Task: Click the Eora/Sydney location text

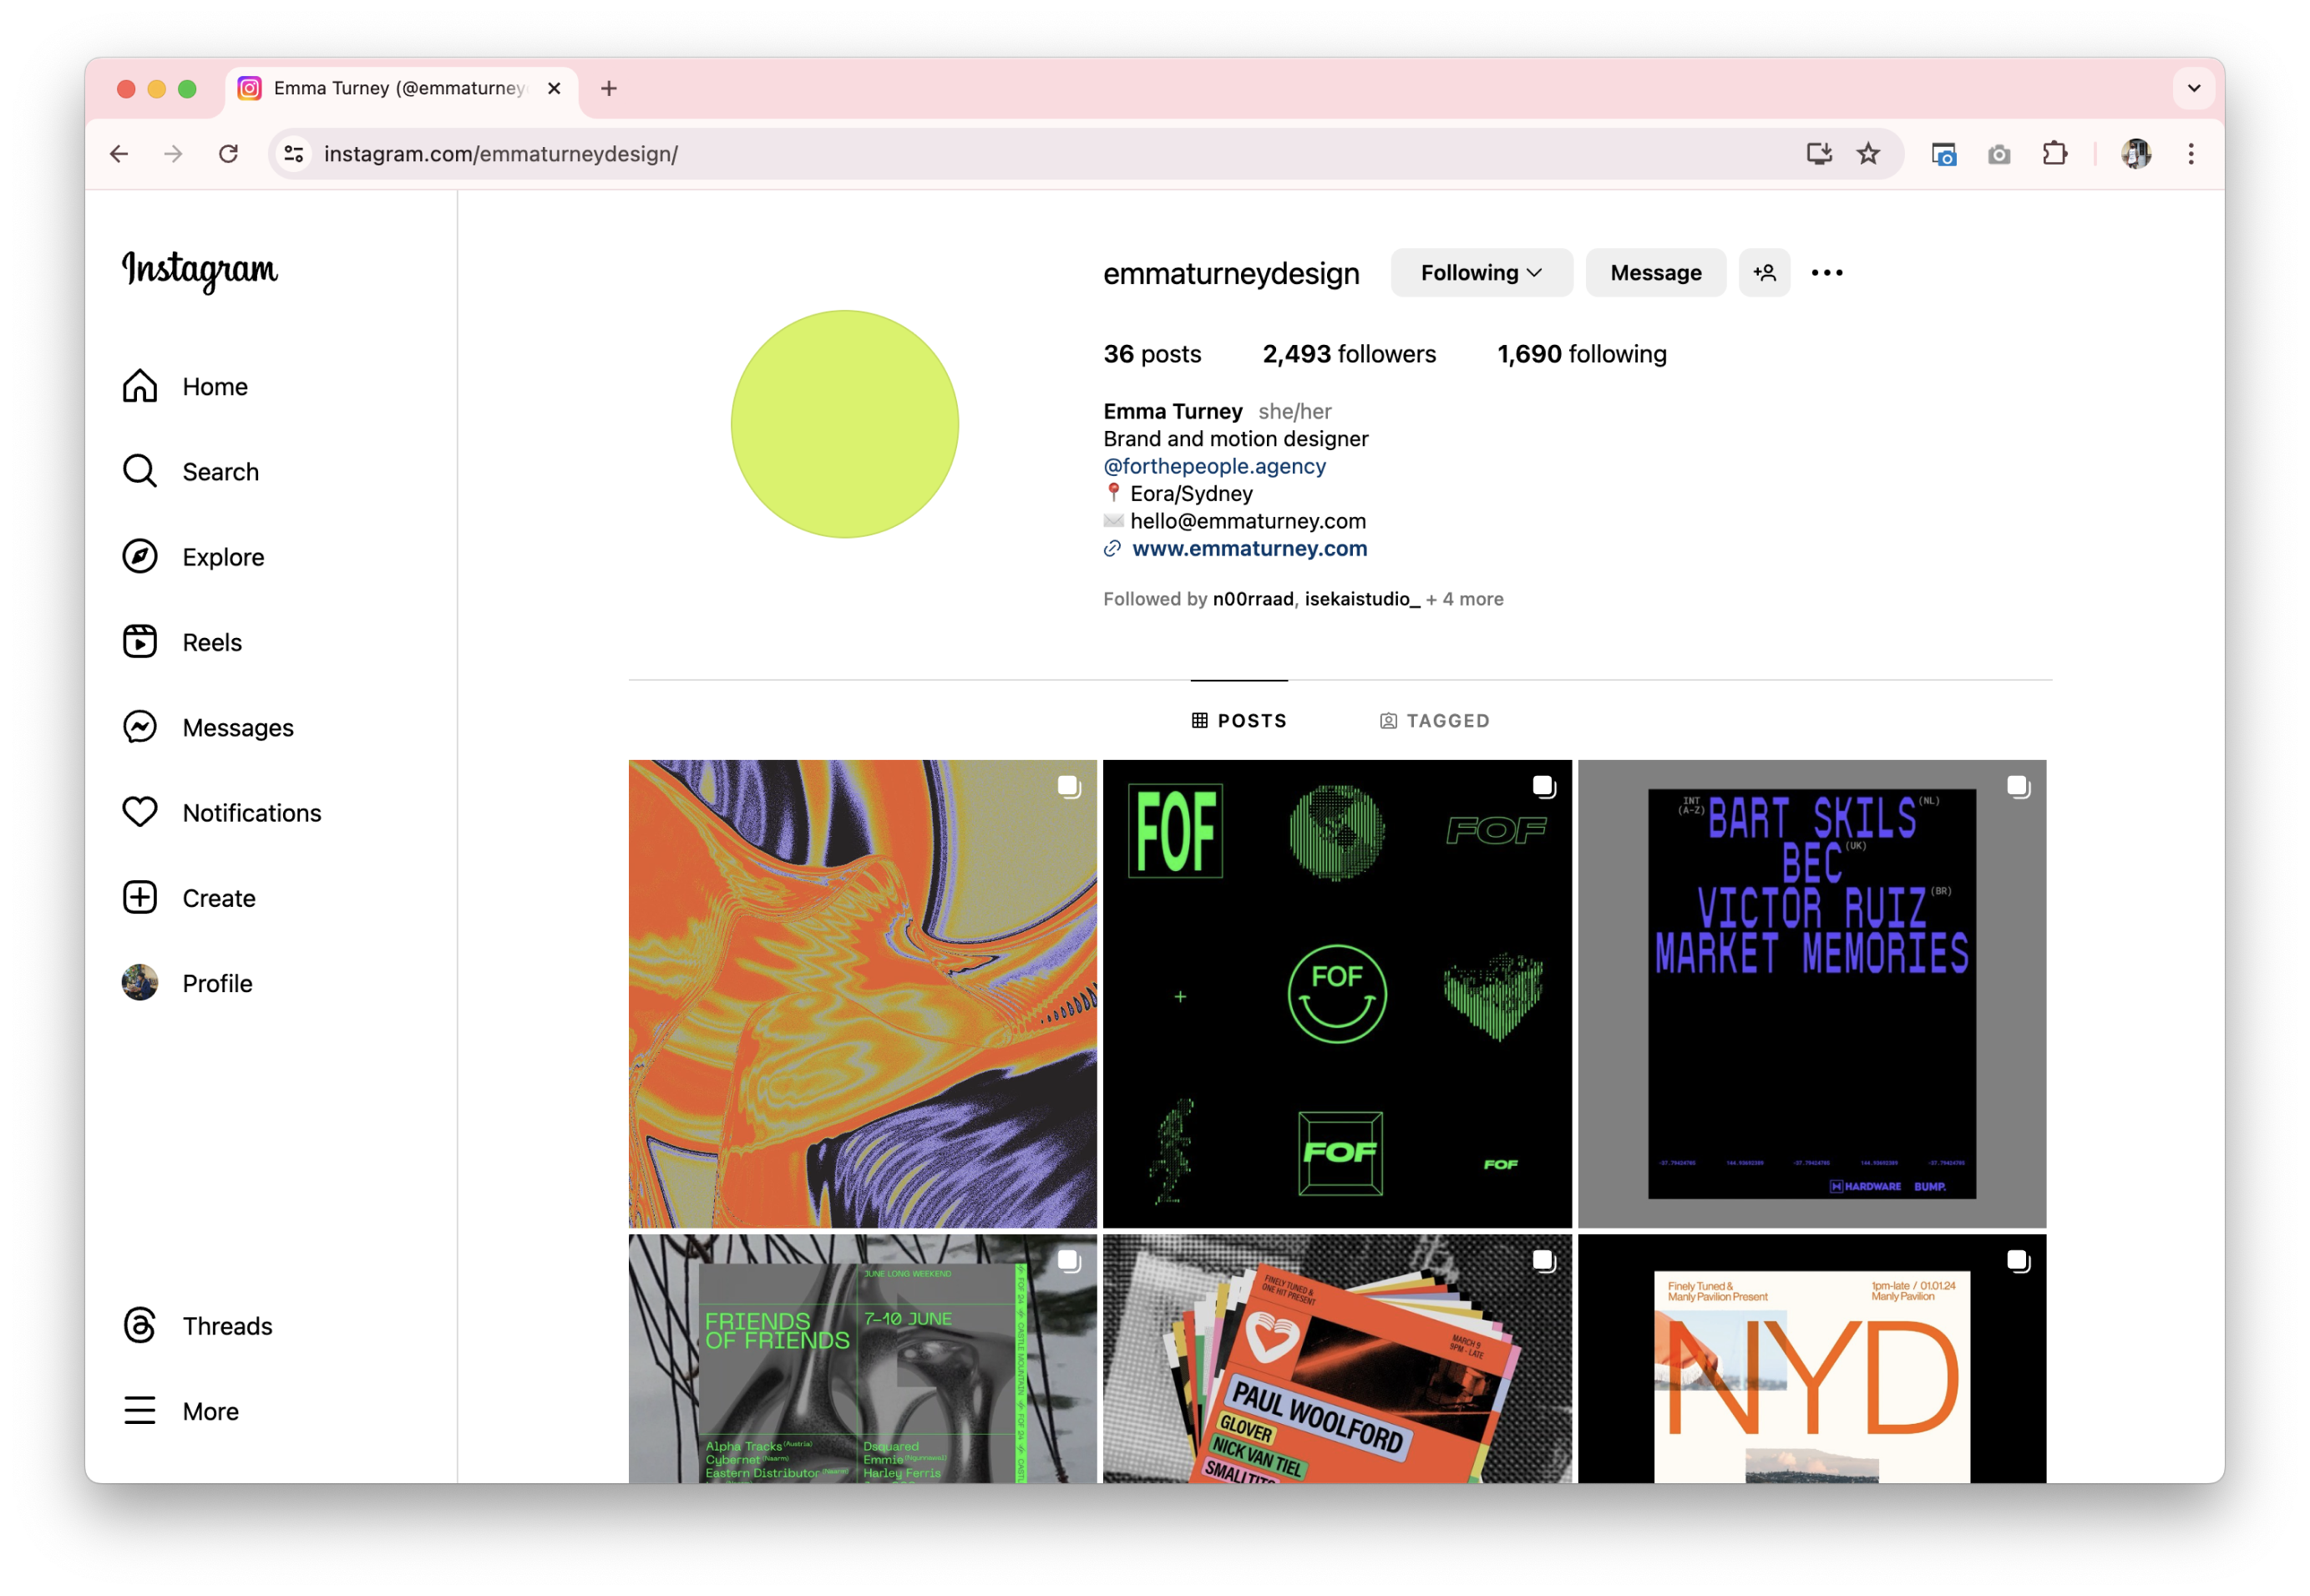Action: (x=1191, y=494)
